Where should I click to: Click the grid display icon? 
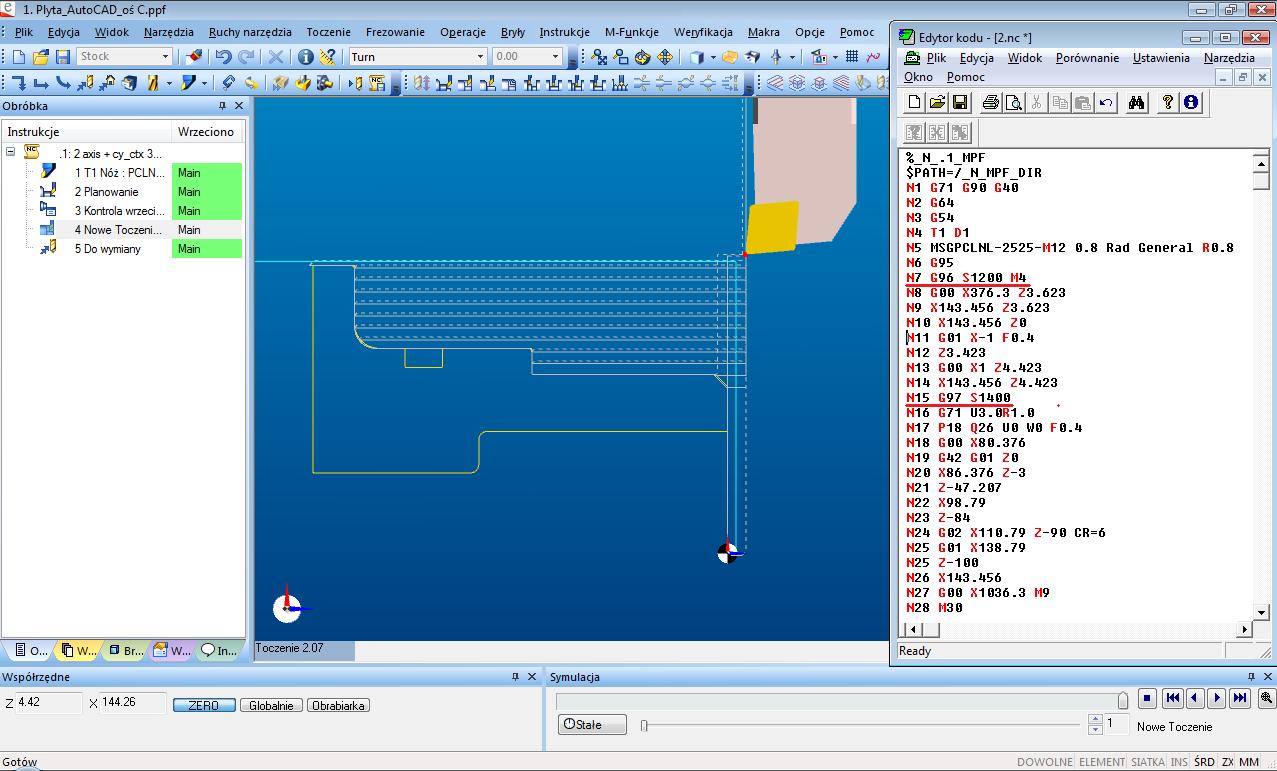pyautogui.click(x=851, y=57)
